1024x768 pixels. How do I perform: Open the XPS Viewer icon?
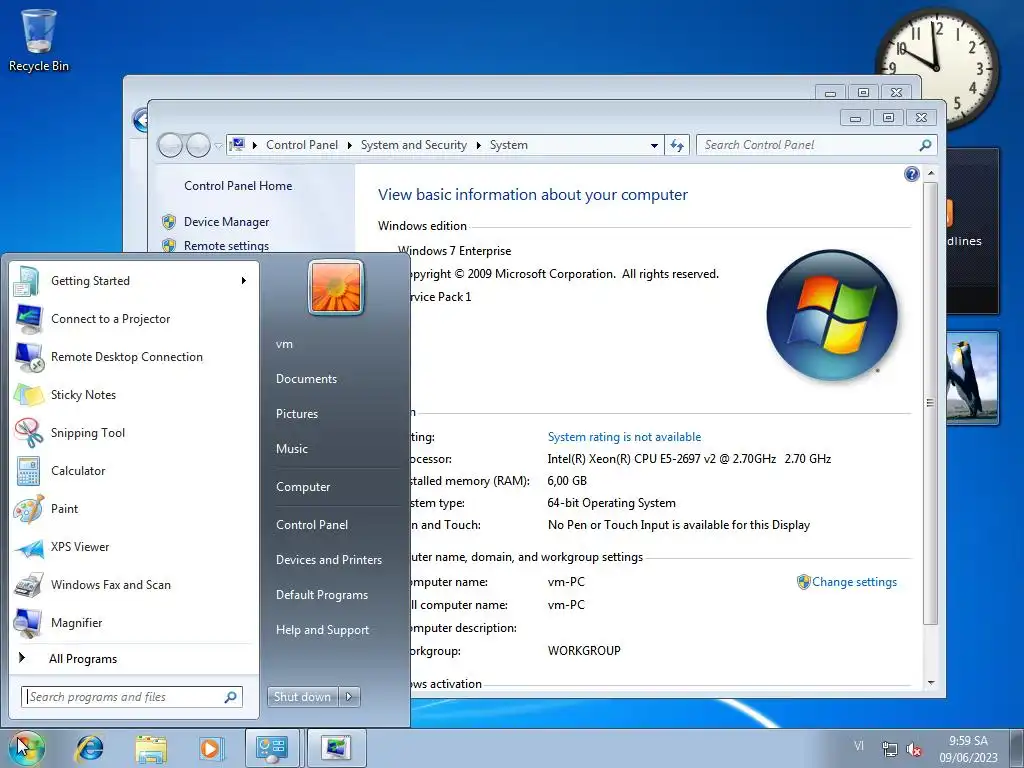29,547
